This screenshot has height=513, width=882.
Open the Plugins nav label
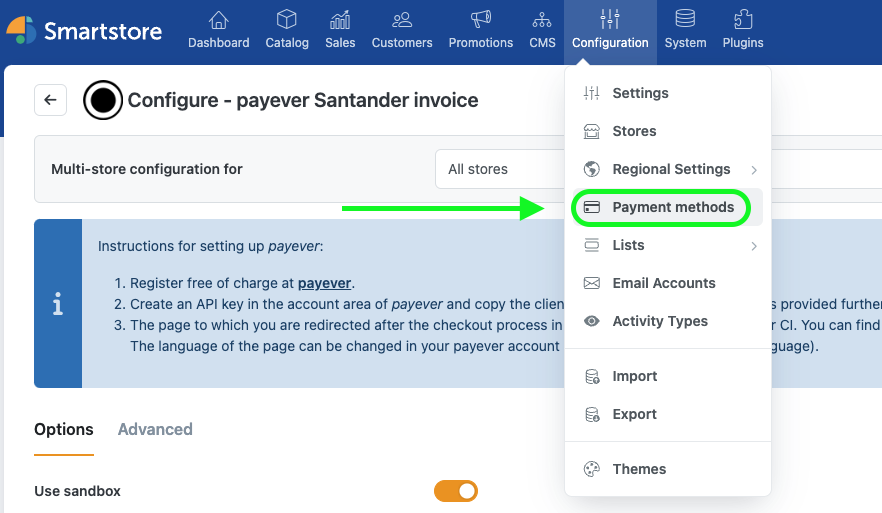(x=743, y=43)
